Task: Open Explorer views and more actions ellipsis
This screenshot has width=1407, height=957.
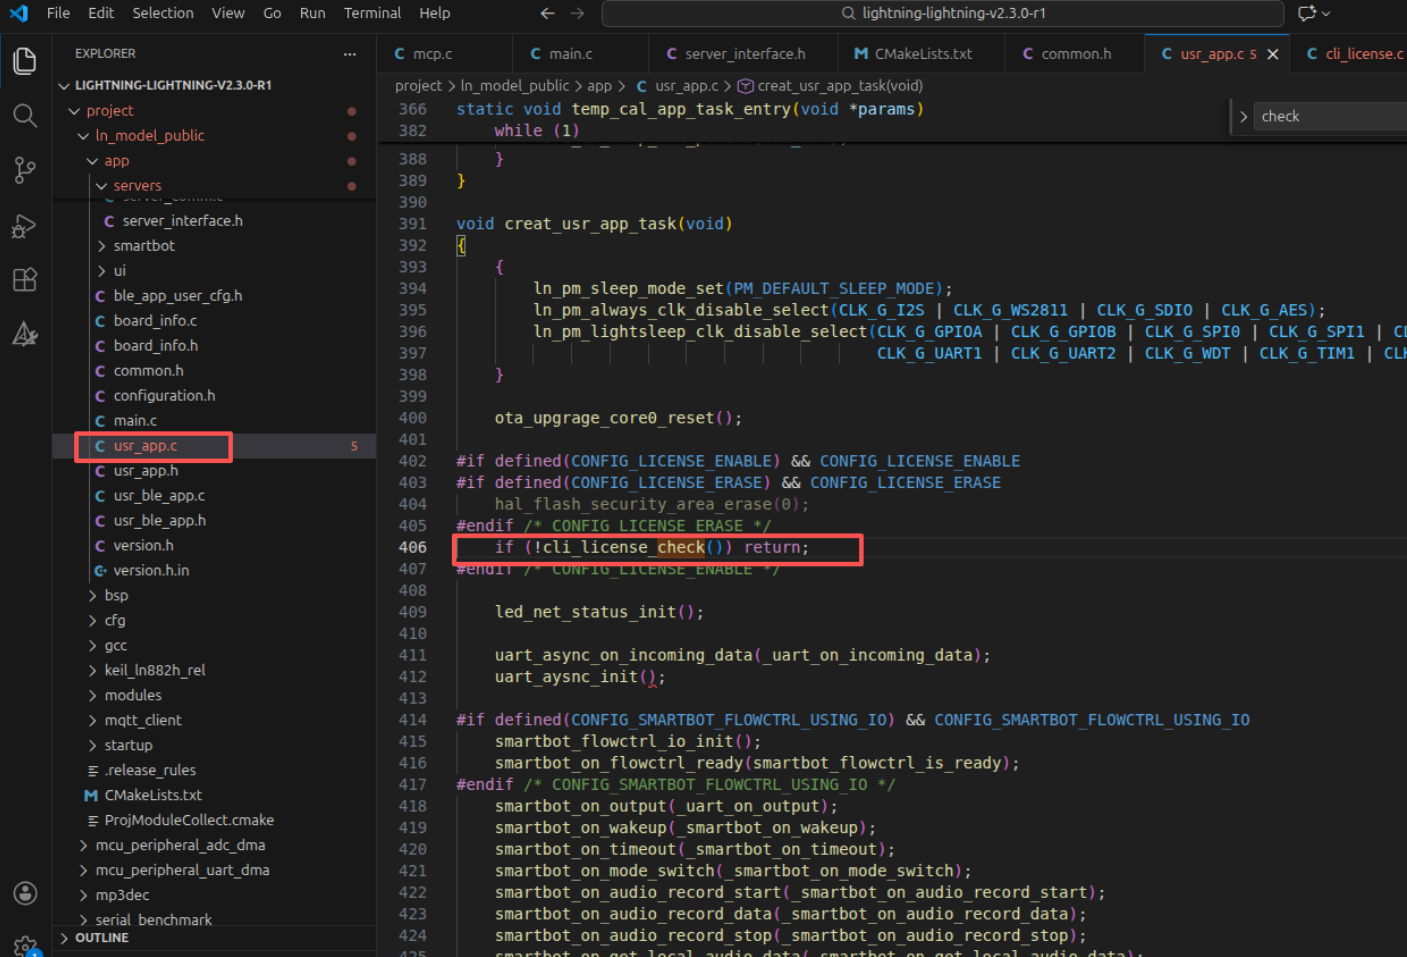Action: click(x=349, y=54)
